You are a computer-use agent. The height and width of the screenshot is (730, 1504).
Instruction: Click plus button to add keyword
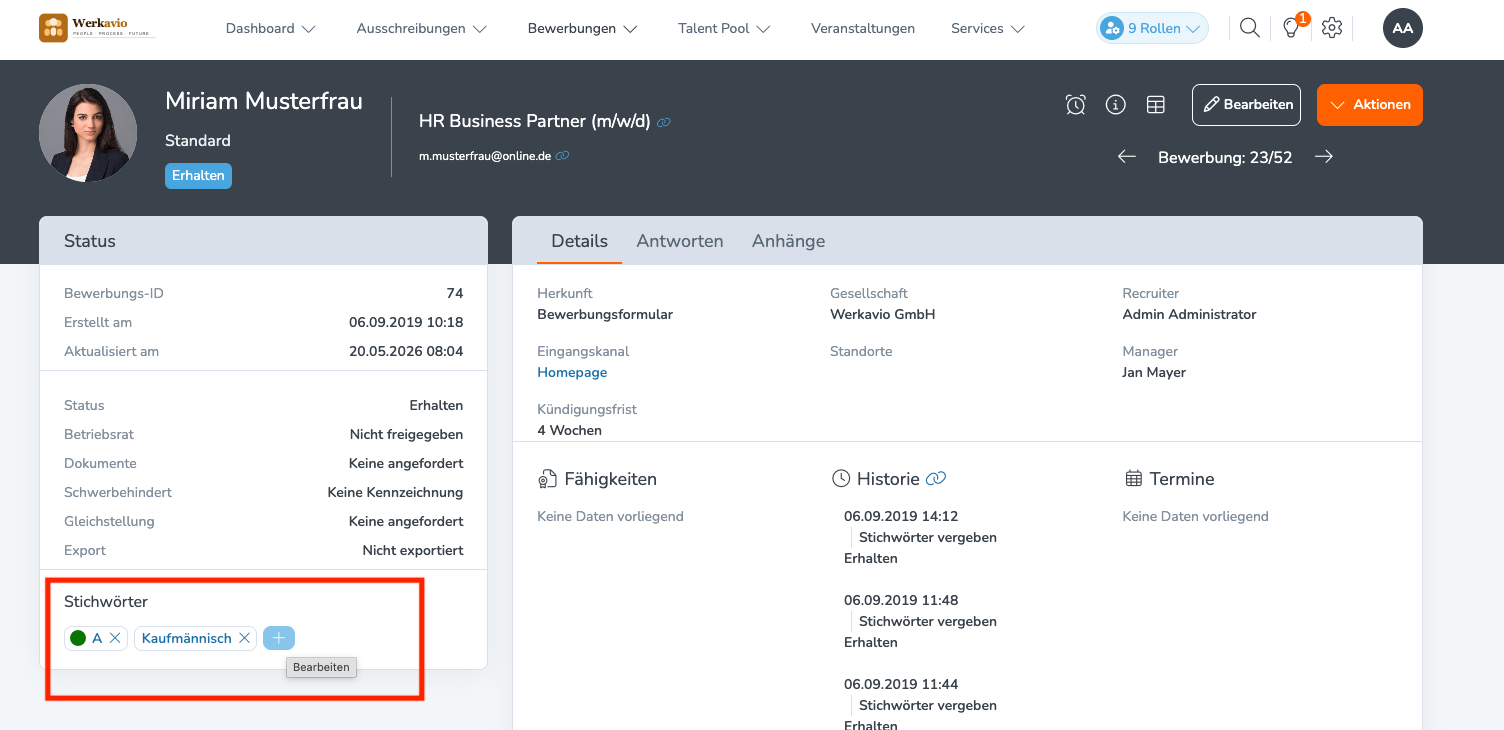279,638
